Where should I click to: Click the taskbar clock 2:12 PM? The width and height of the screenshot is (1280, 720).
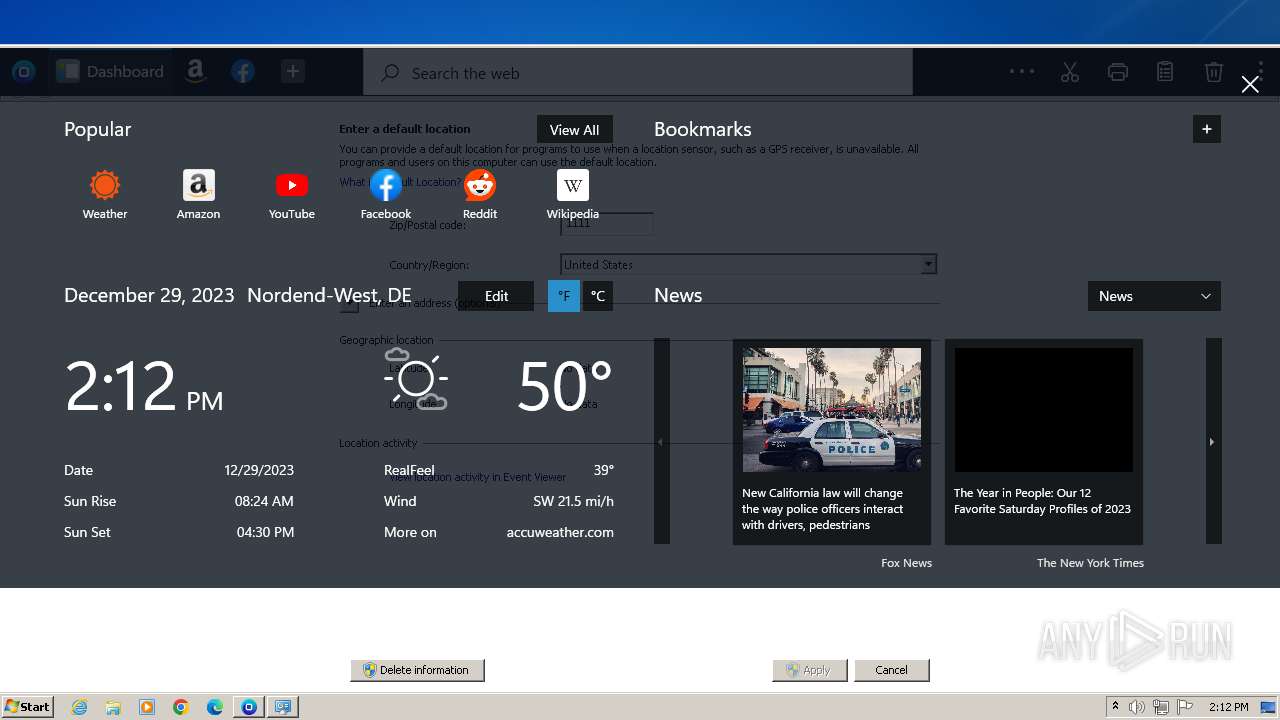pyautogui.click(x=1228, y=707)
